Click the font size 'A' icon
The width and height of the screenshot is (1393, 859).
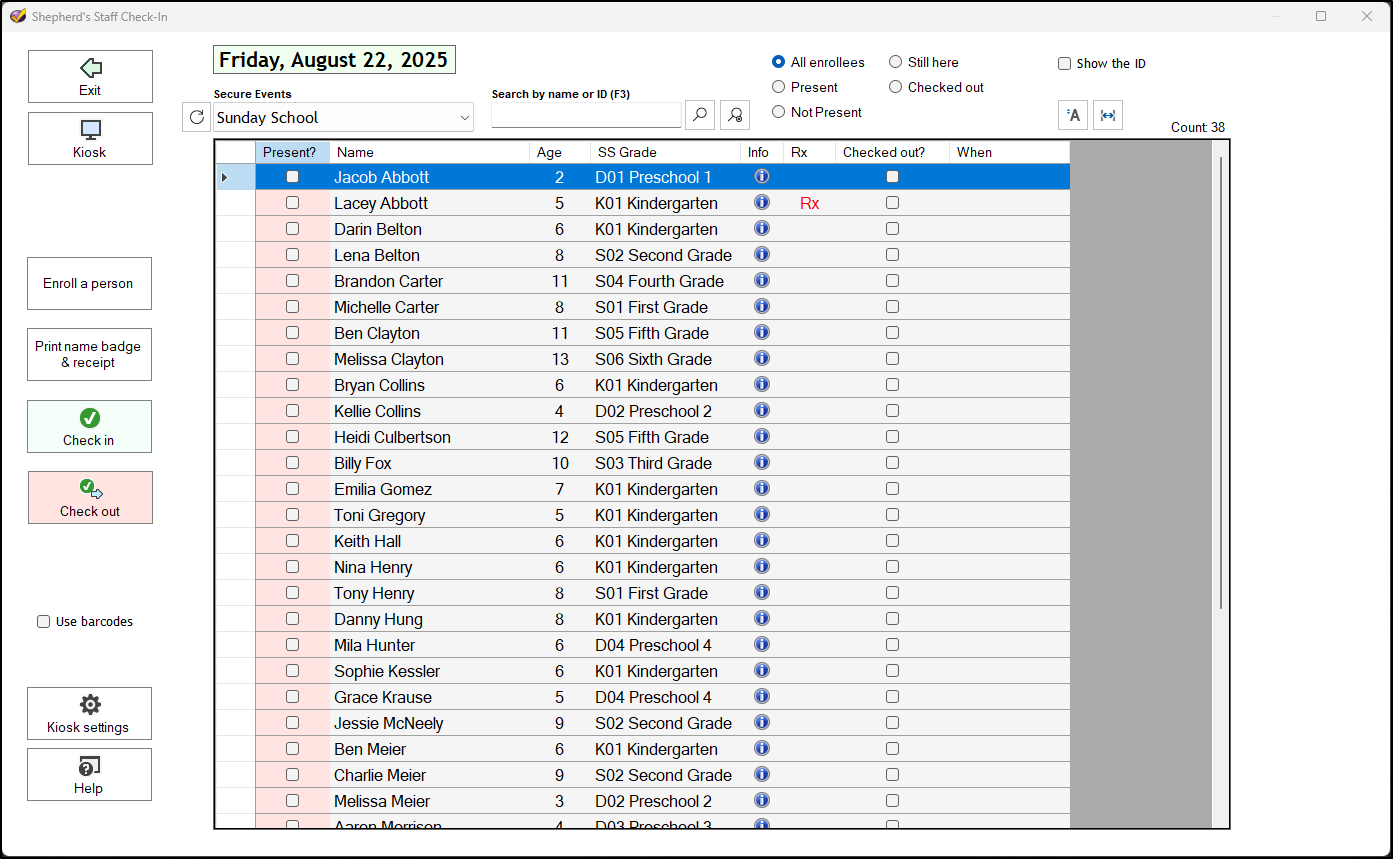(1073, 115)
